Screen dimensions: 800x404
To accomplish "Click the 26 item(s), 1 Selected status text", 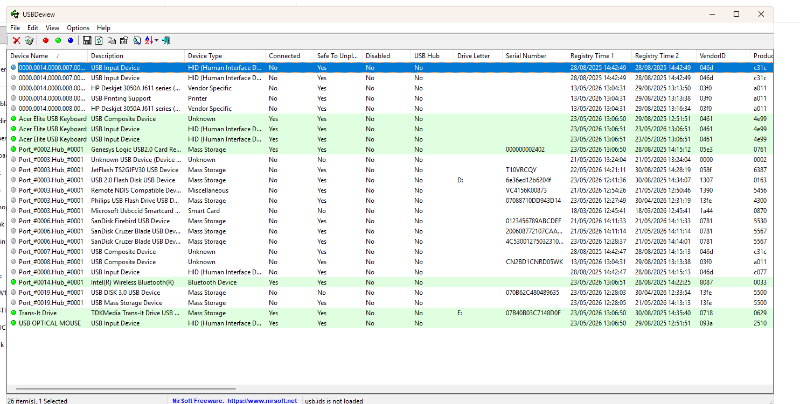I will [x=37, y=401].
